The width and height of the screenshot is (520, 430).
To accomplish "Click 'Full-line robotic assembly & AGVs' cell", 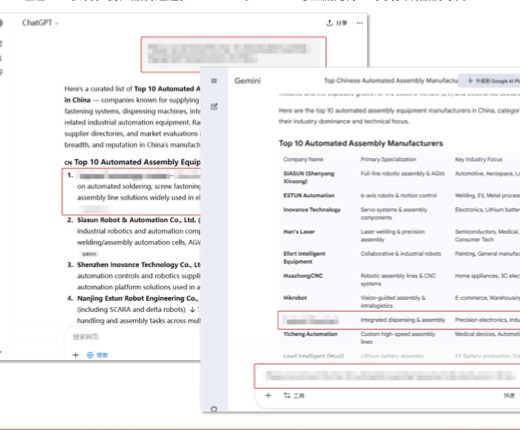I will coord(402,173).
